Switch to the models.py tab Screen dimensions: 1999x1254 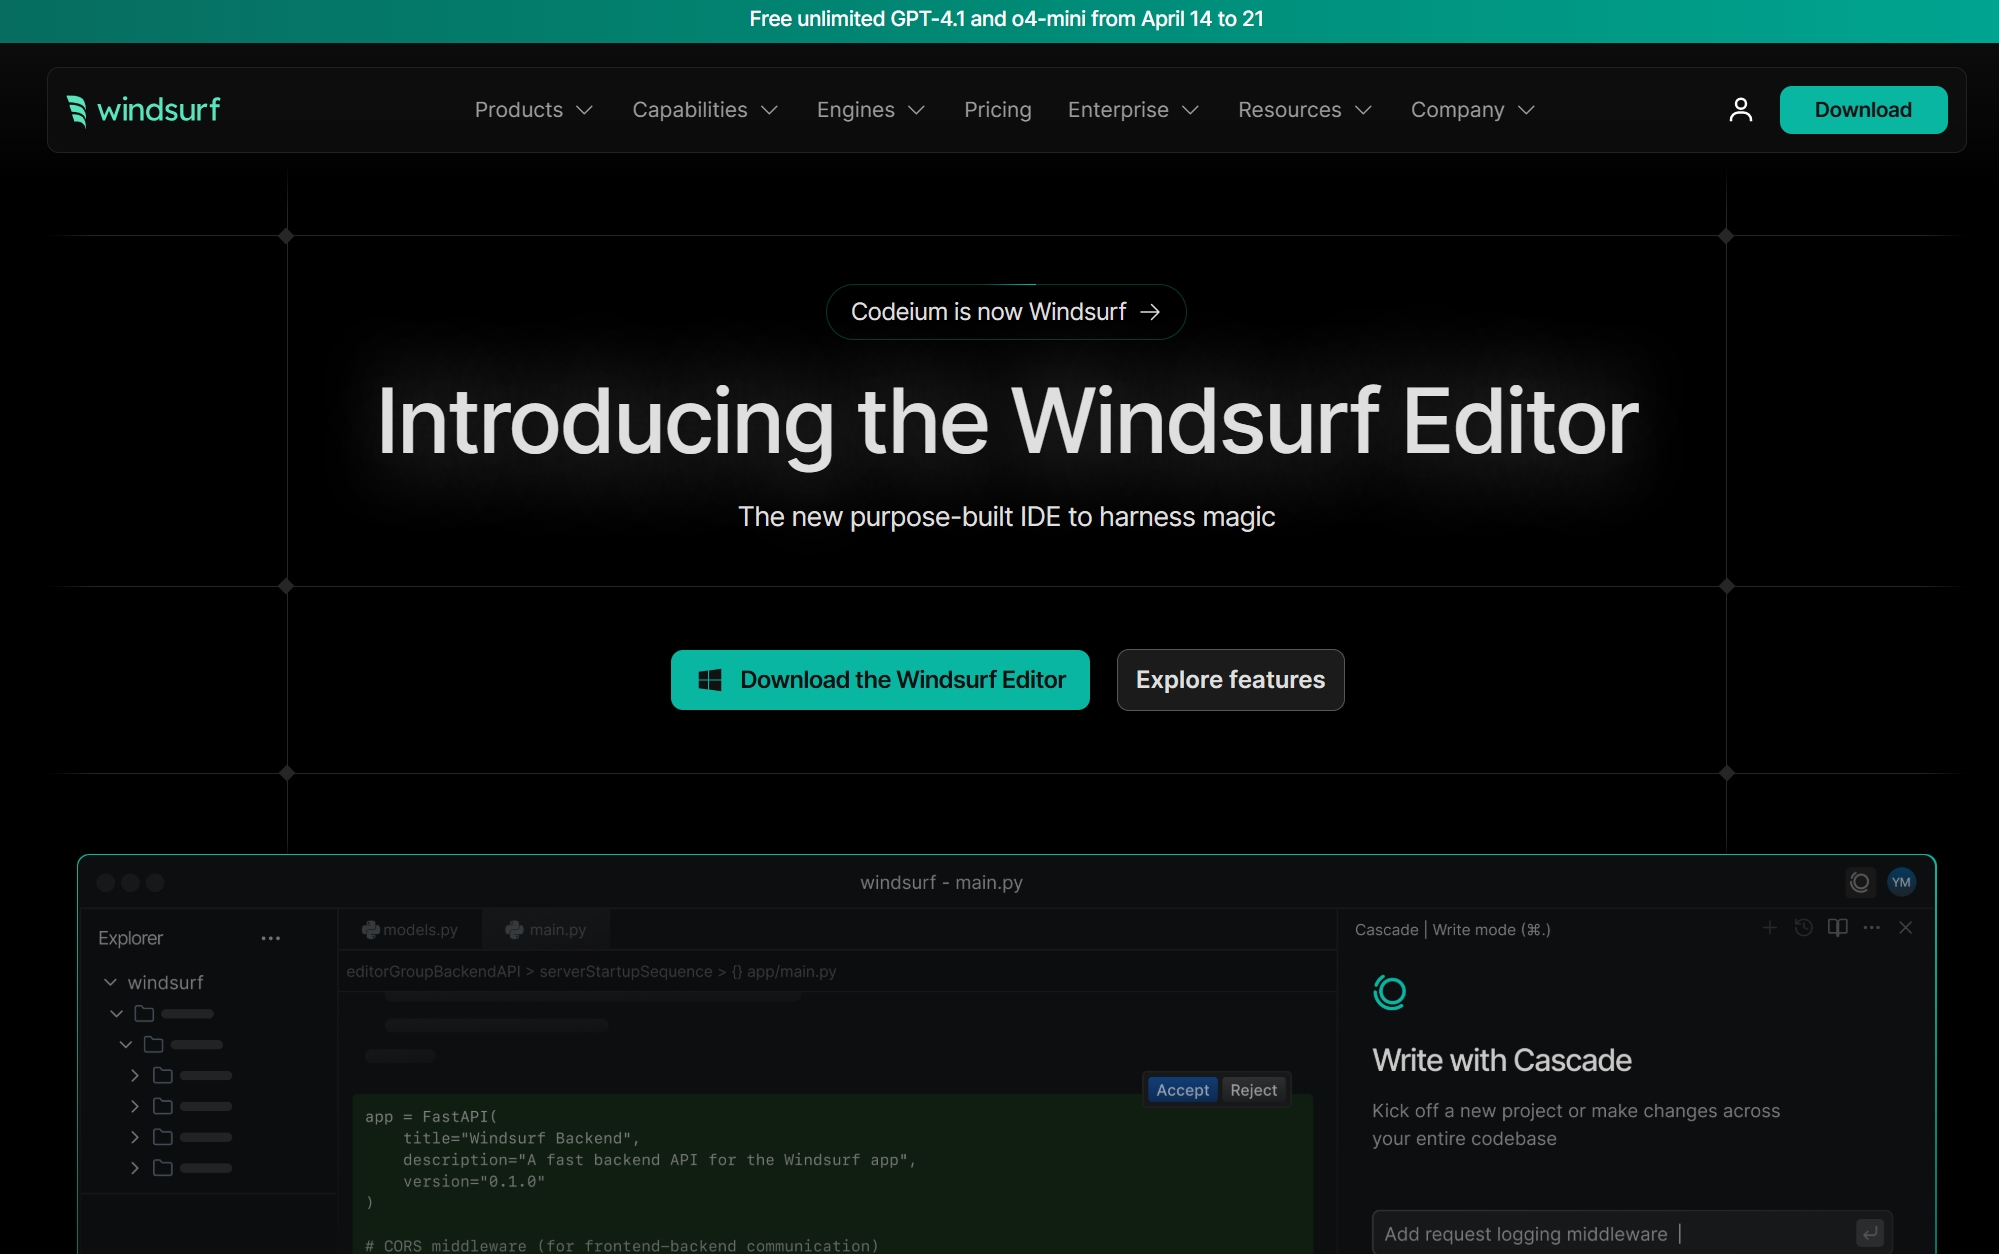[x=409, y=929]
